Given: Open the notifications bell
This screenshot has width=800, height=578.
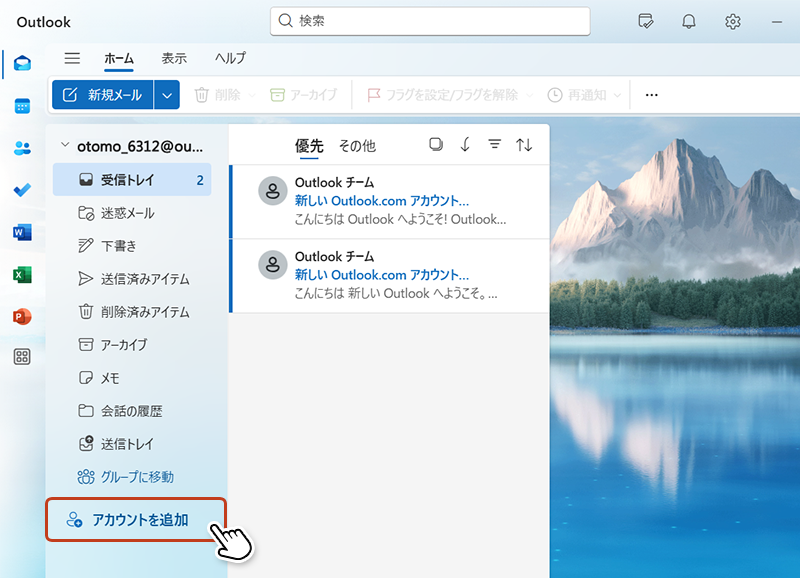Looking at the screenshot, I should click(689, 21).
